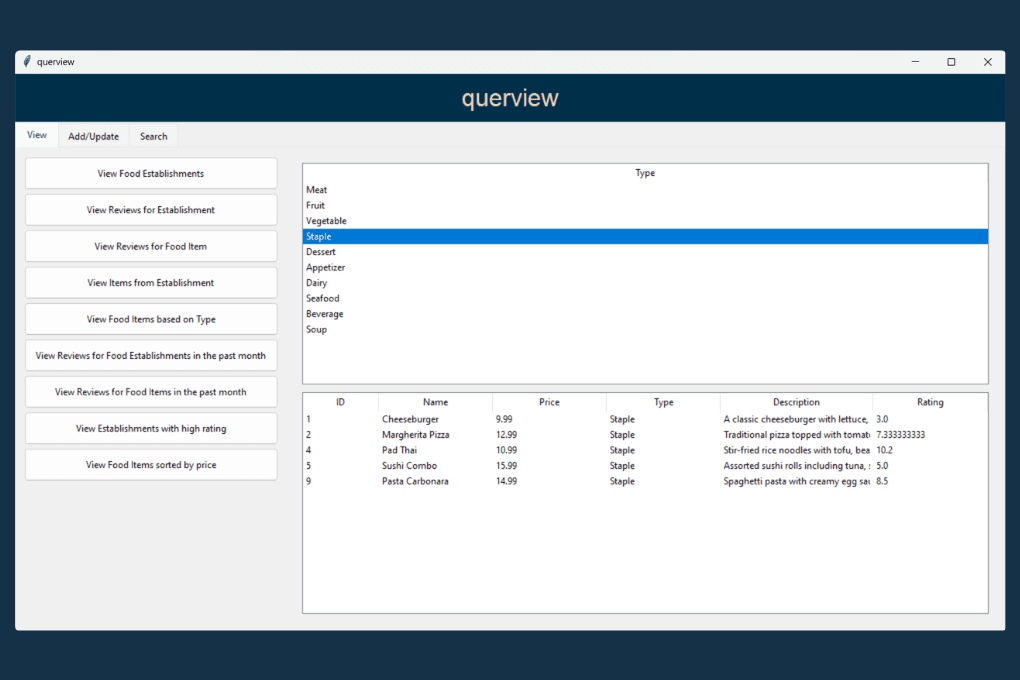The image size is (1020, 680).
Task: Select the Dairy type row
Action: click(645, 282)
